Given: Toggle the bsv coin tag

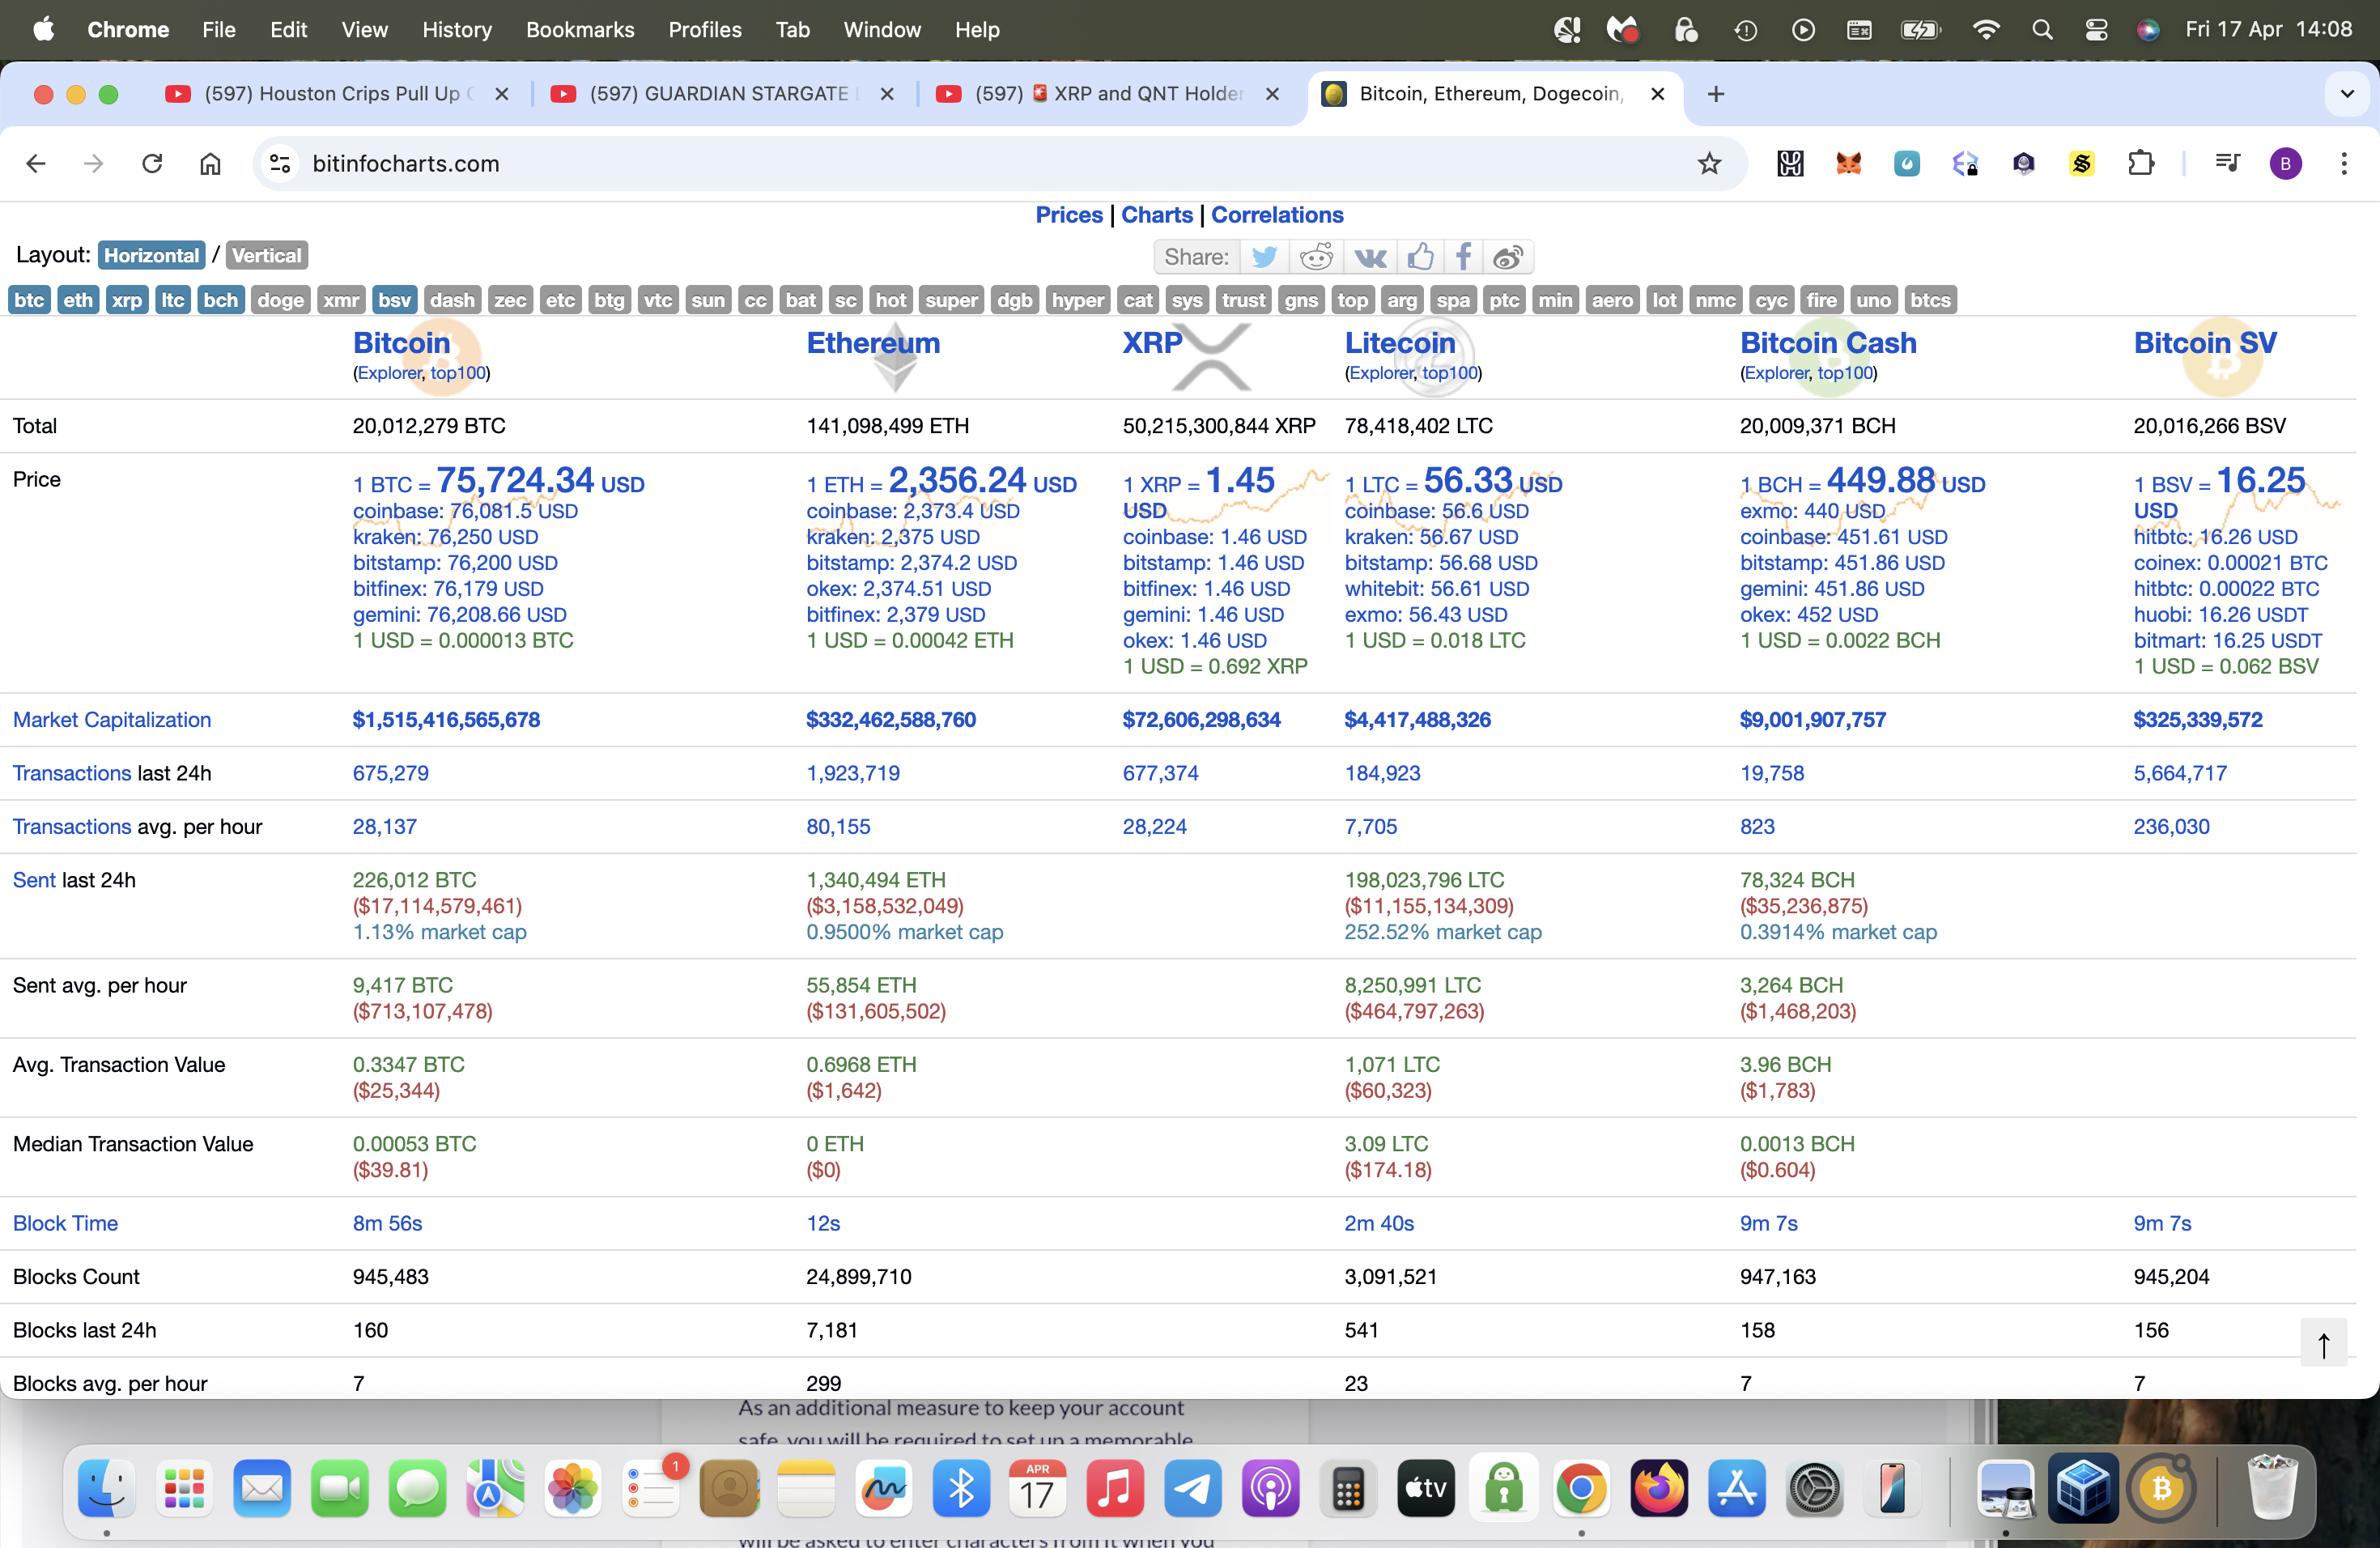Looking at the screenshot, I should [394, 300].
